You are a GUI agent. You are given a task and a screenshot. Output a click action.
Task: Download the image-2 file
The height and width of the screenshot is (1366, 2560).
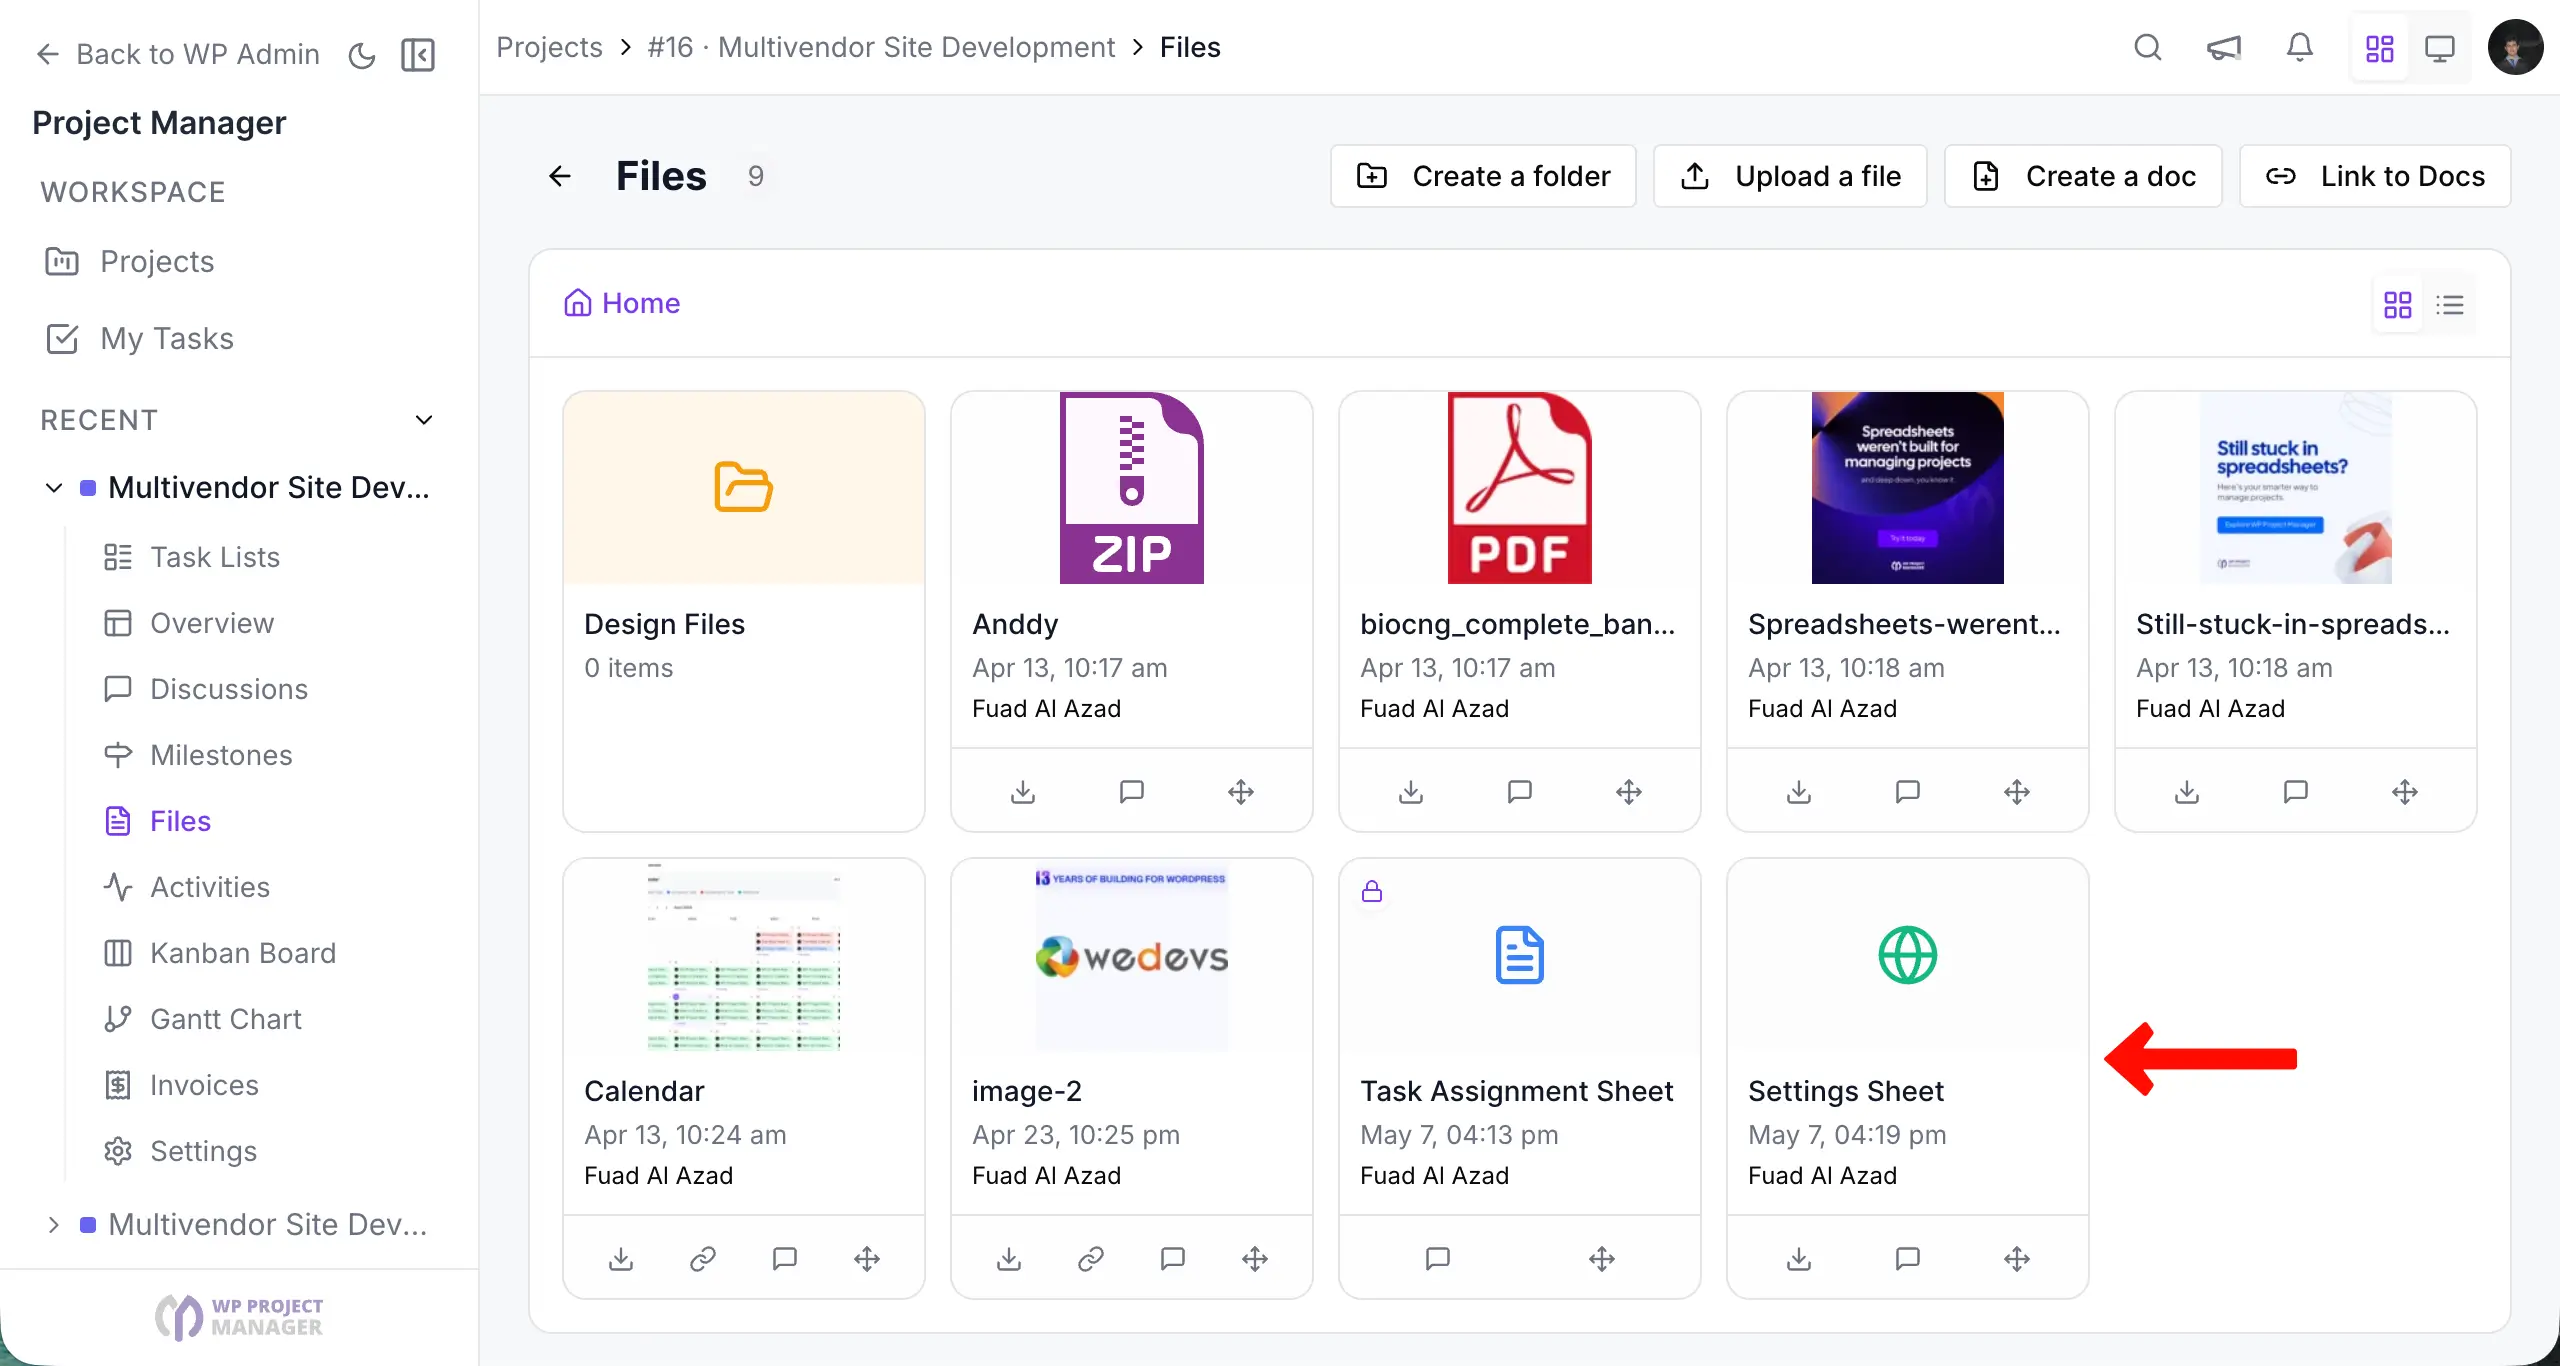[1009, 1259]
